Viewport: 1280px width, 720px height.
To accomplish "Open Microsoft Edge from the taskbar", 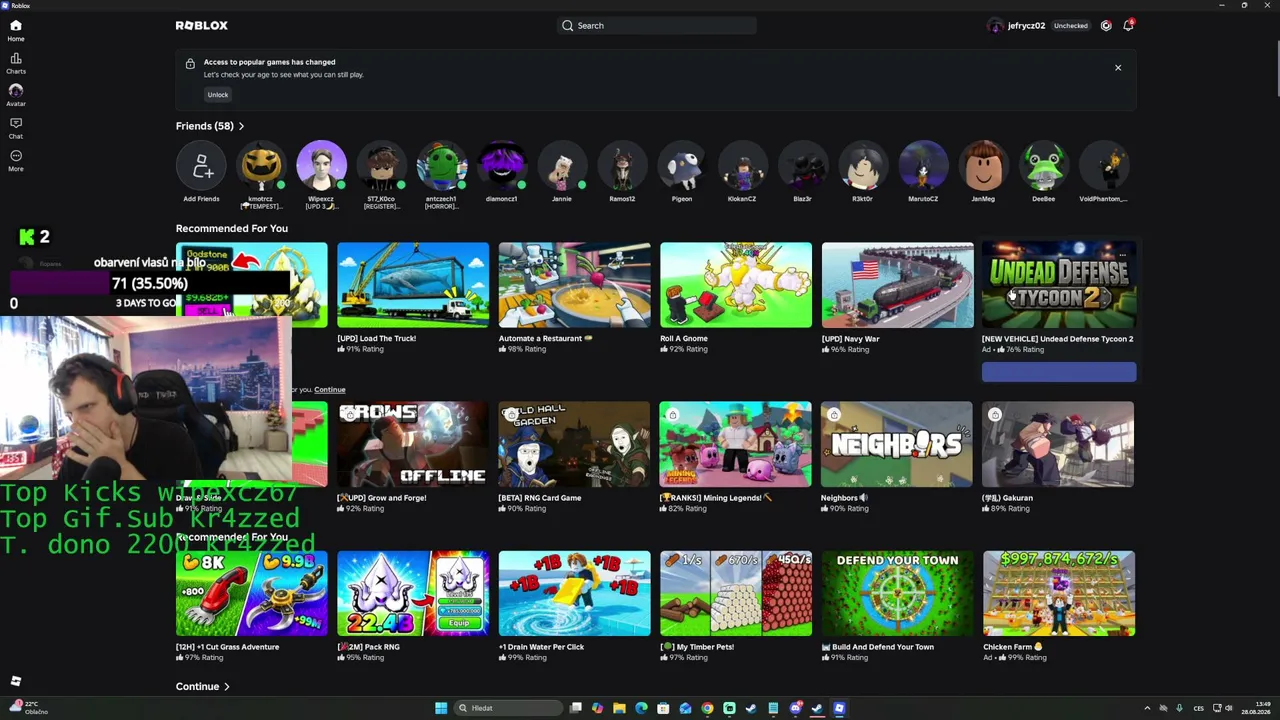I will (x=641, y=708).
